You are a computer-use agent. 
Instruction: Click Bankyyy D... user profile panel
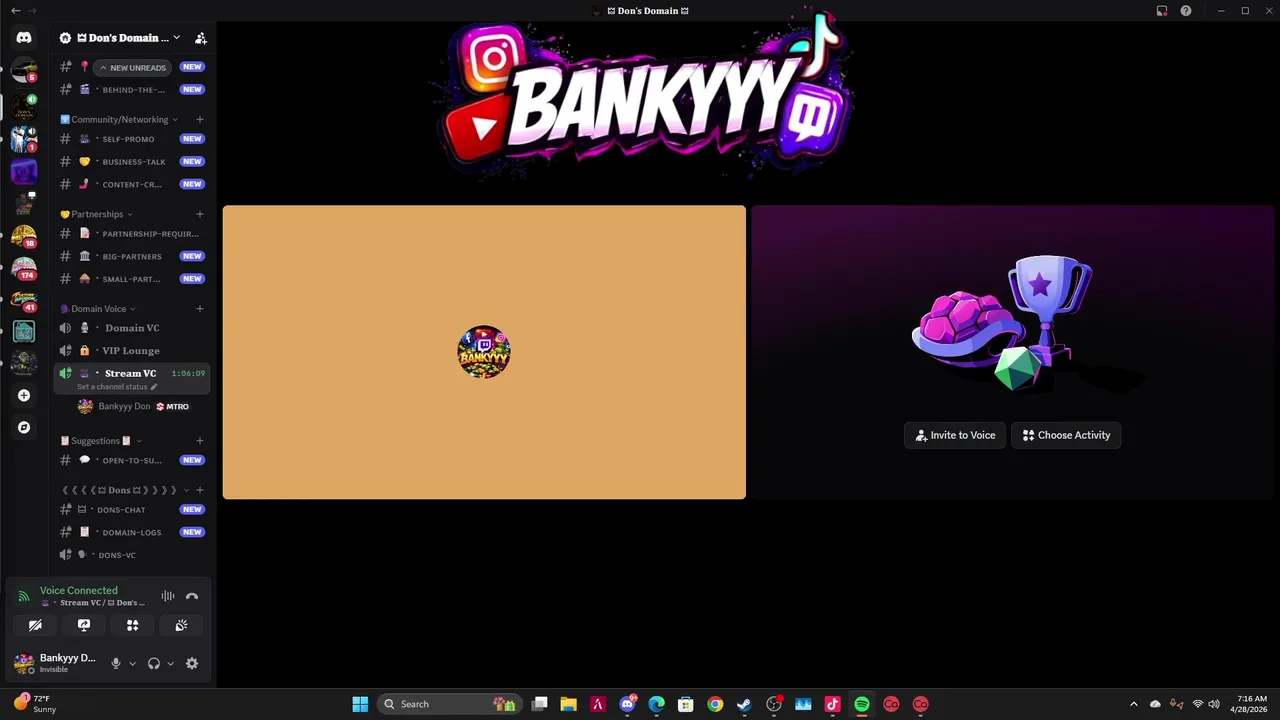click(55, 663)
